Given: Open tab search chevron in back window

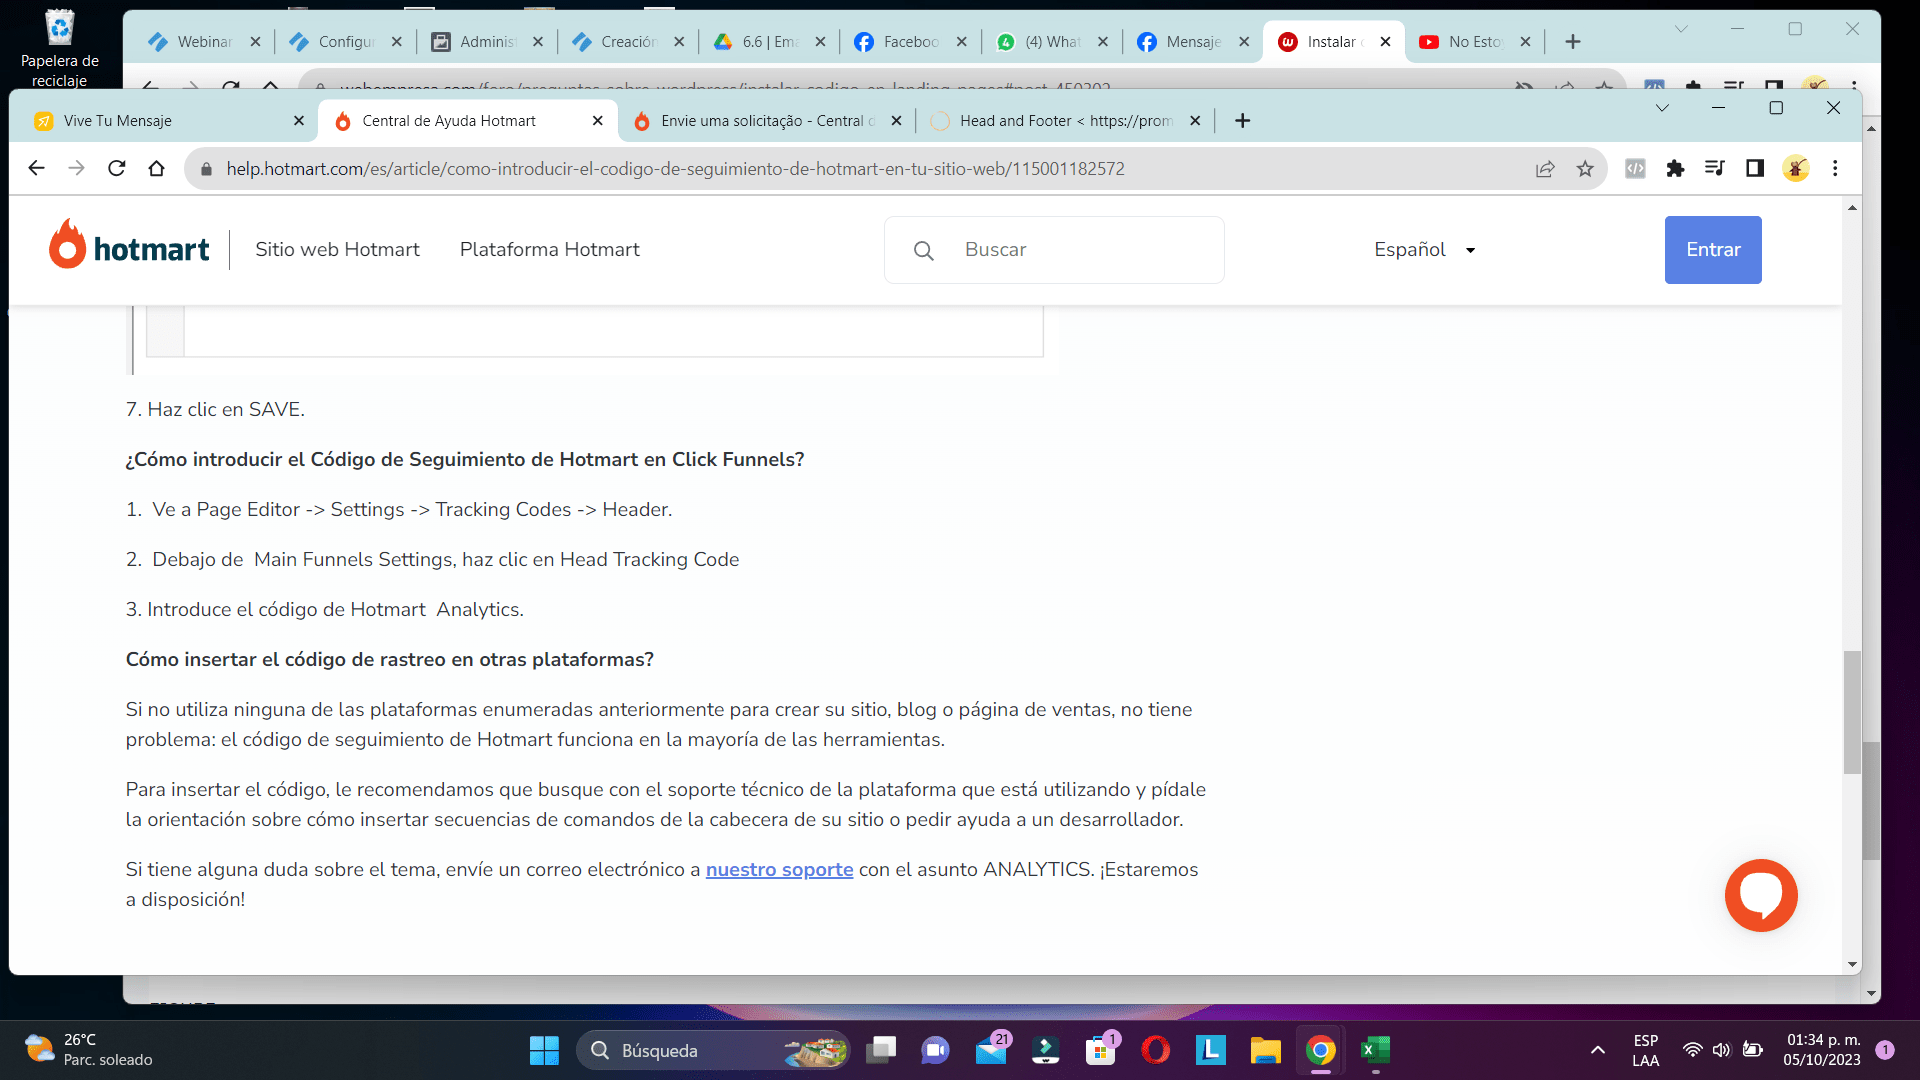Looking at the screenshot, I should coord(1681,29).
